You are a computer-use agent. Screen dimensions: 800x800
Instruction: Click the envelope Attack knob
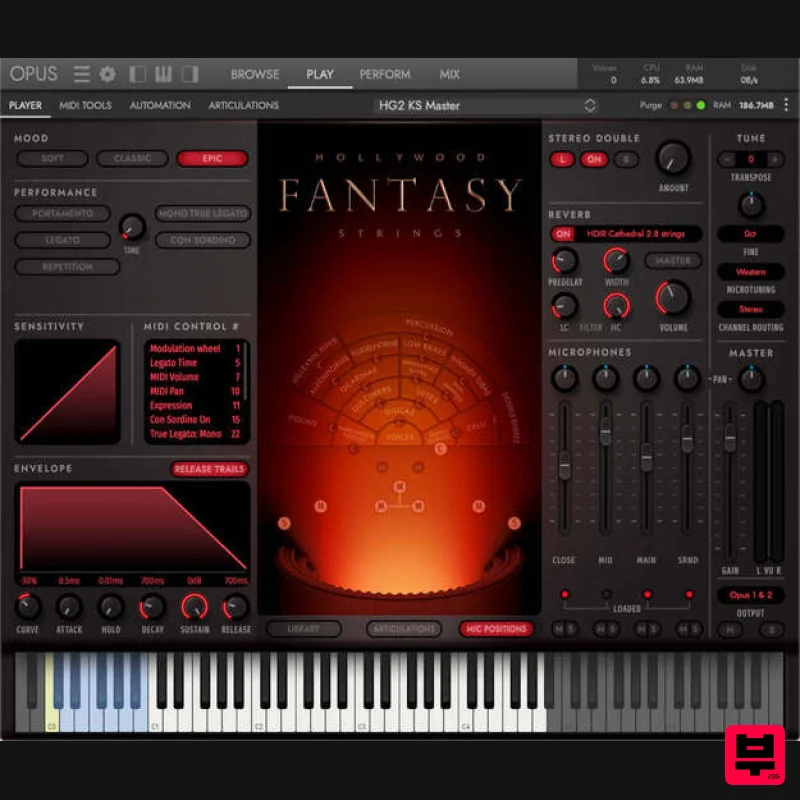click(69, 607)
